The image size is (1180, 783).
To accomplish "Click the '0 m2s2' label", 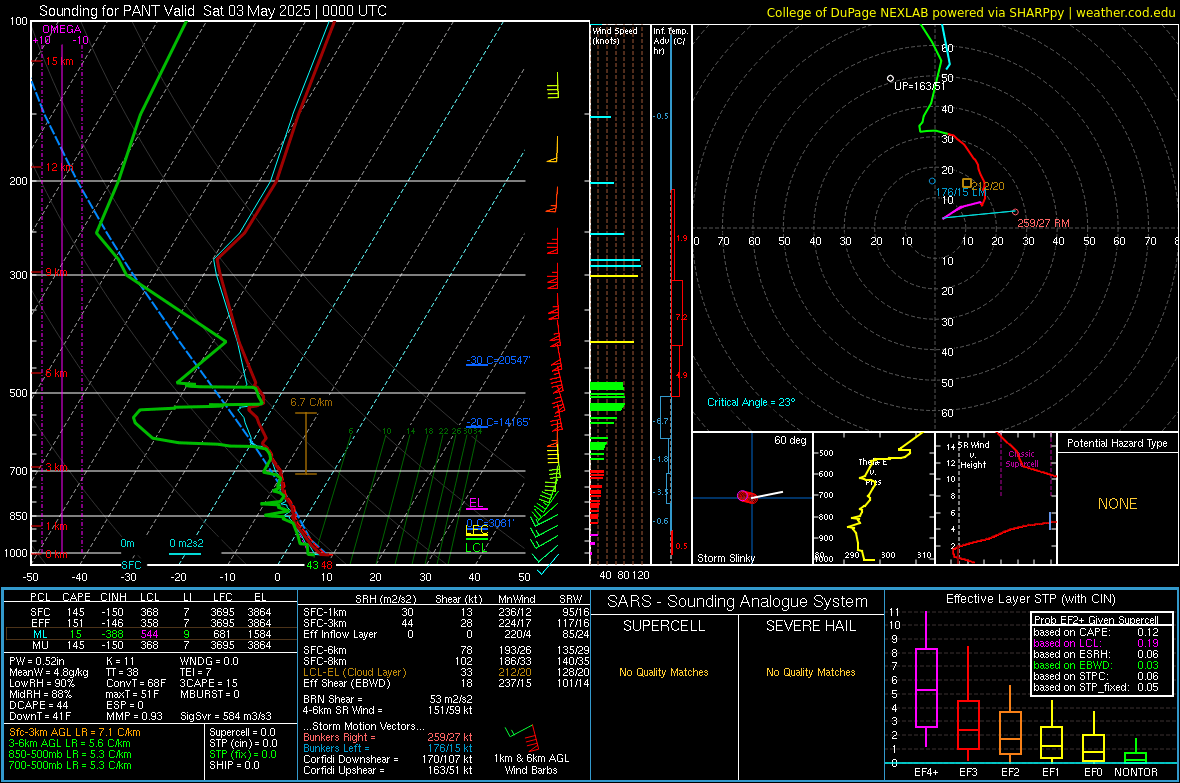I will pyautogui.click(x=186, y=543).
